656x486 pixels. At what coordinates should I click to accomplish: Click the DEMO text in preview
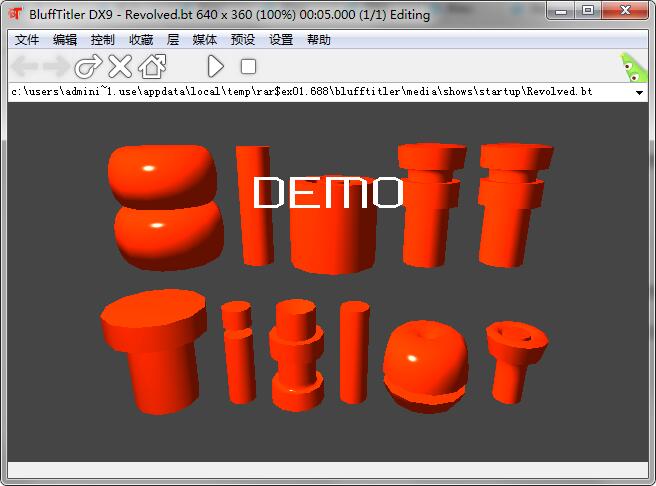(328, 192)
